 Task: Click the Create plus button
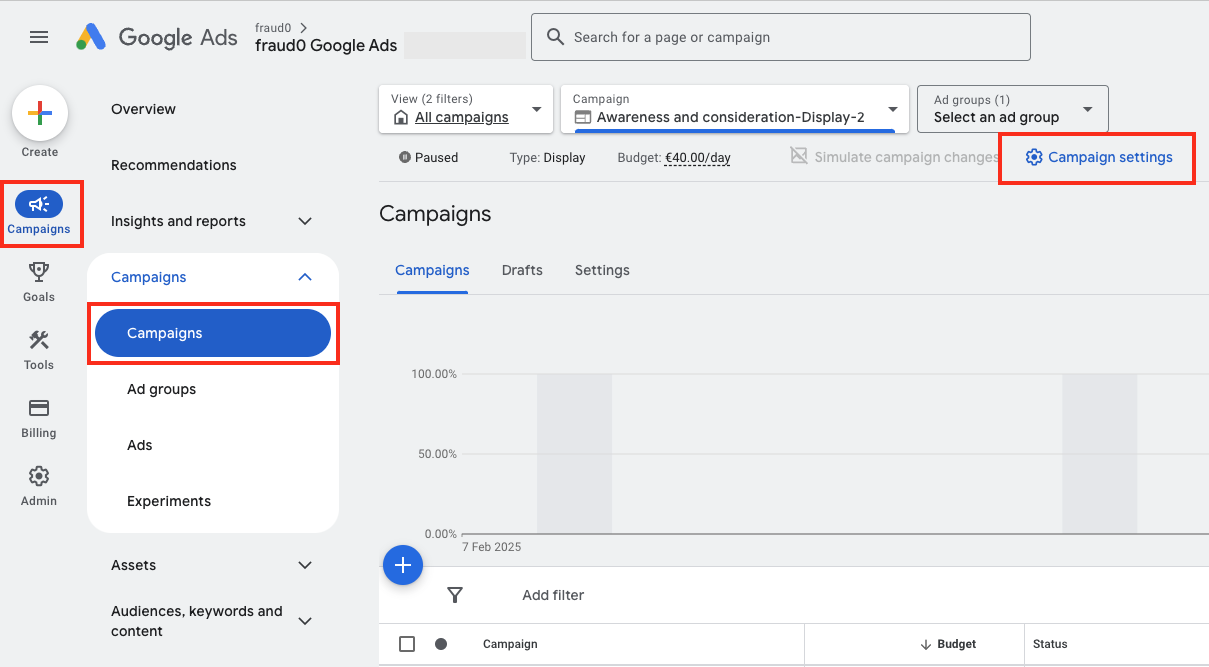coord(40,114)
